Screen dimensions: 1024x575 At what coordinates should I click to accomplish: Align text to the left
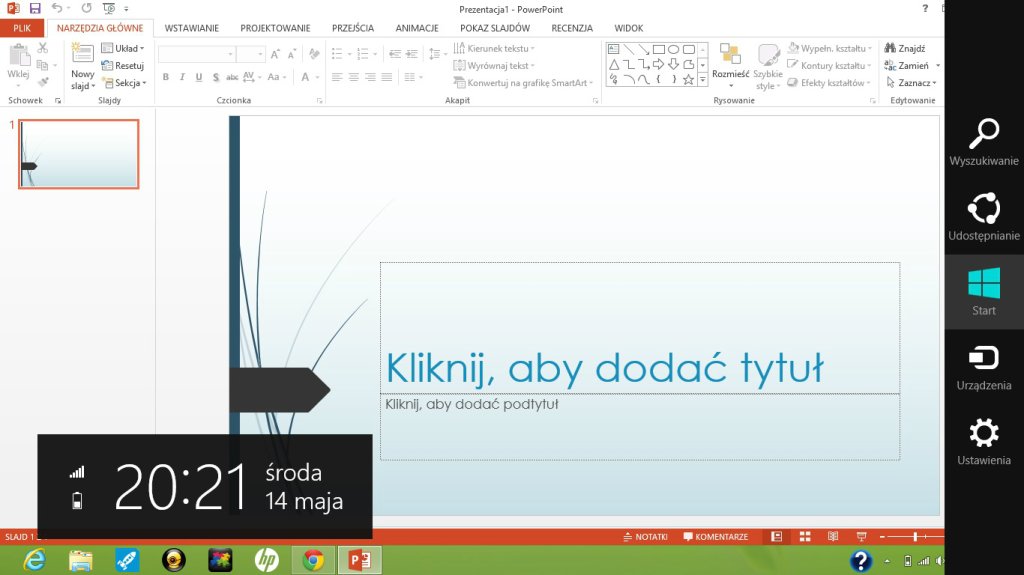337,77
